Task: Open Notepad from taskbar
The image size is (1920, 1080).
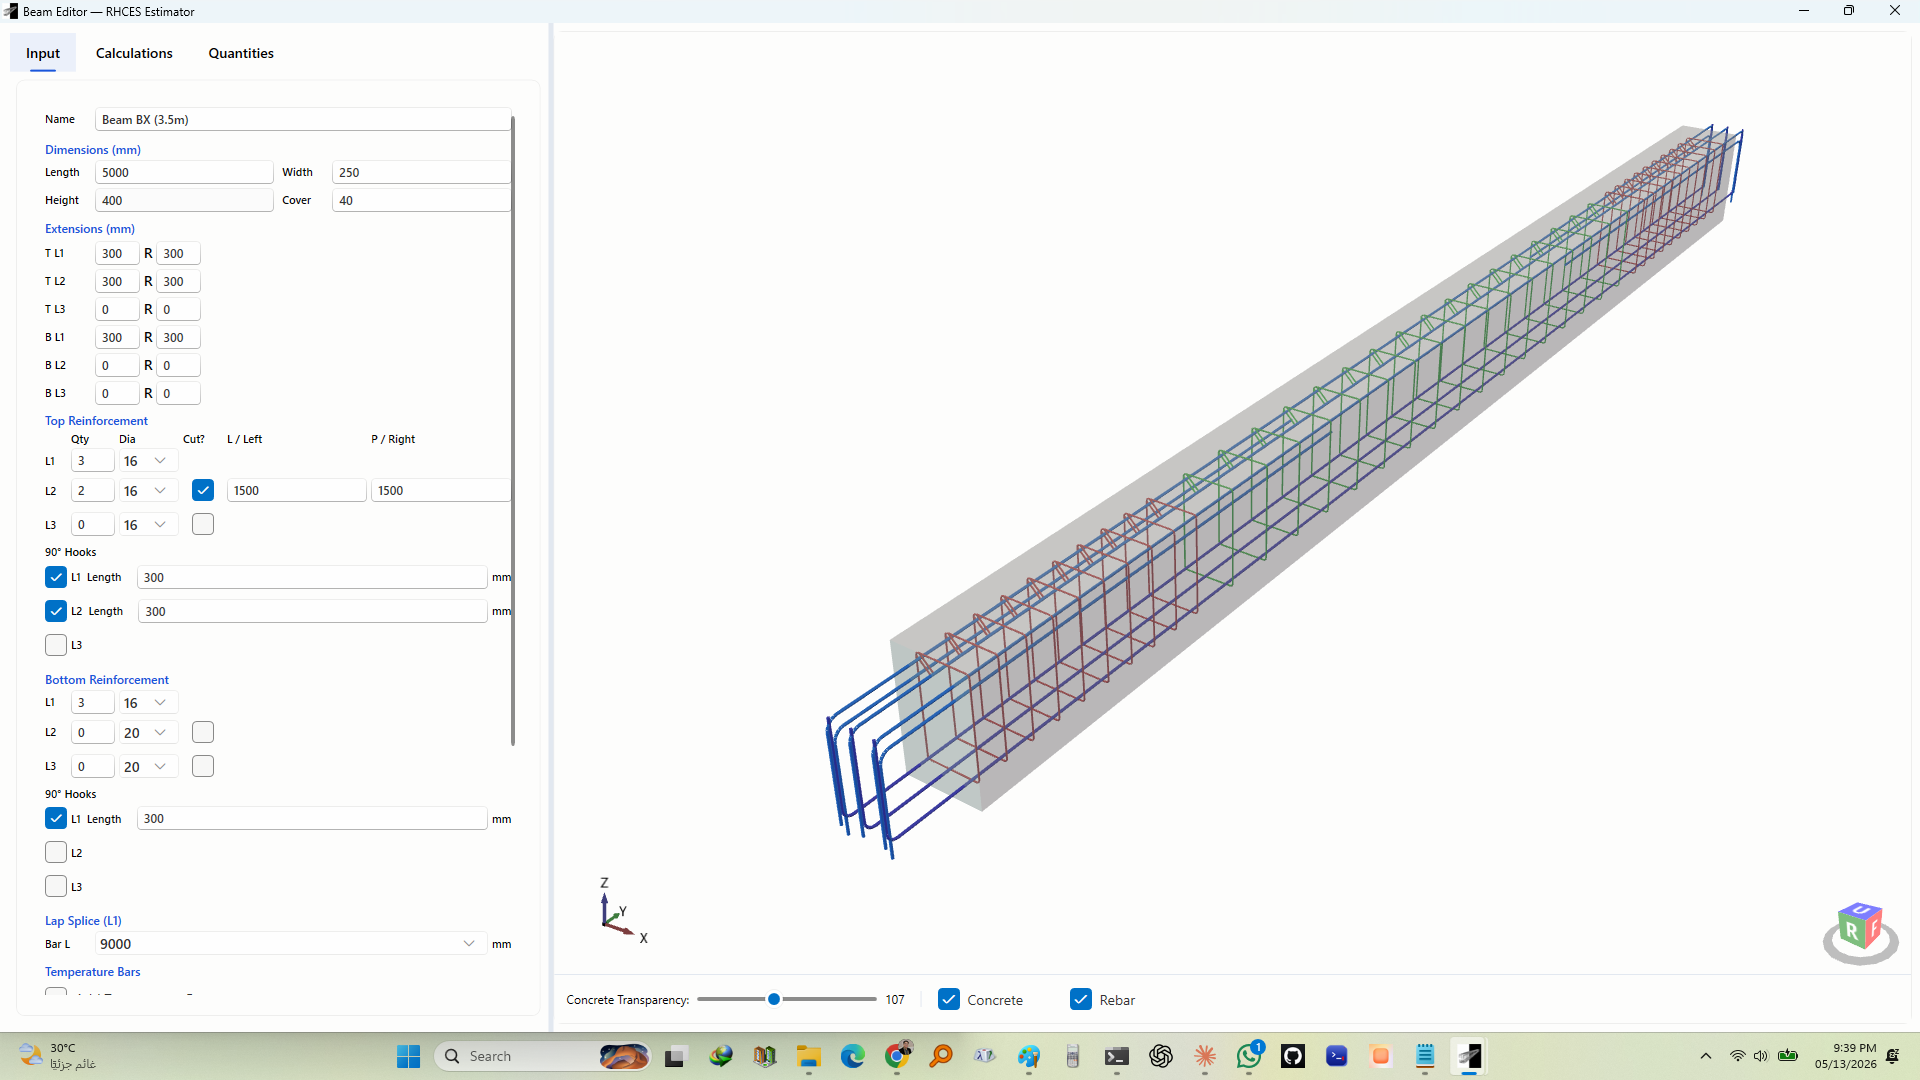Action: point(1425,1056)
